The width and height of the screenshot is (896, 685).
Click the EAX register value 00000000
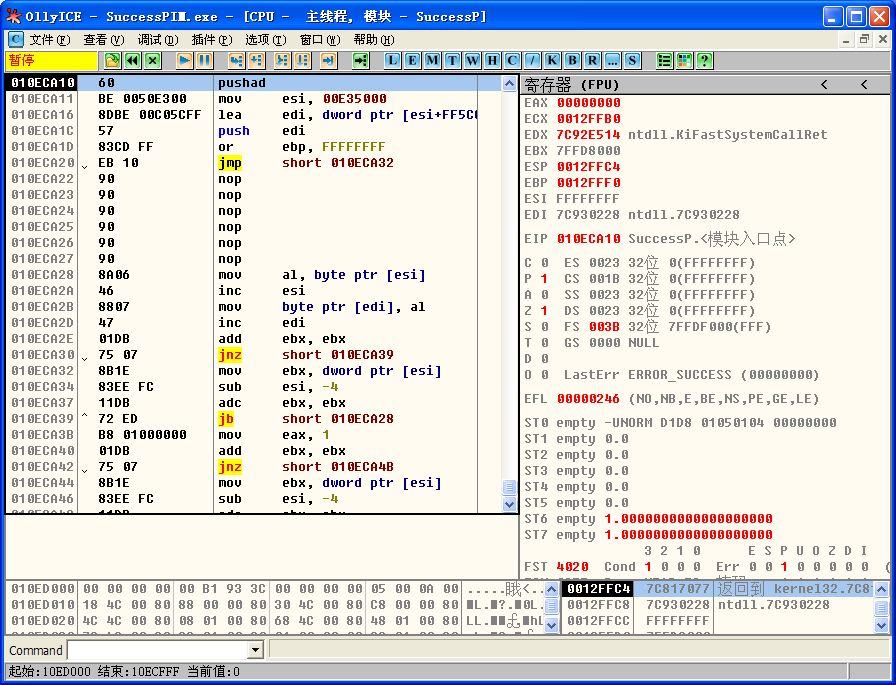point(589,103)
